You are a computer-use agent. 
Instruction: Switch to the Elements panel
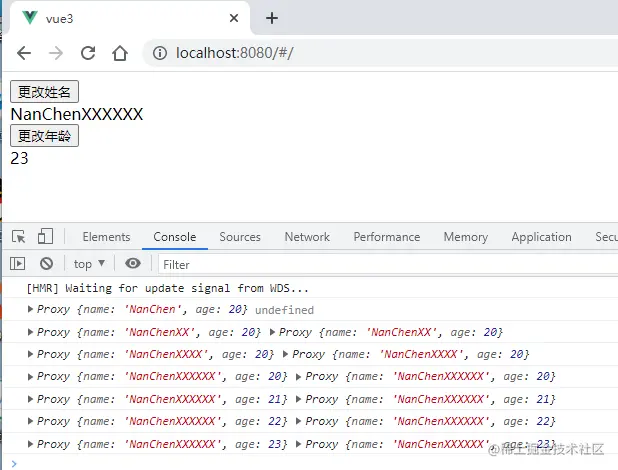pyautogui.click(x=106, y=237)
